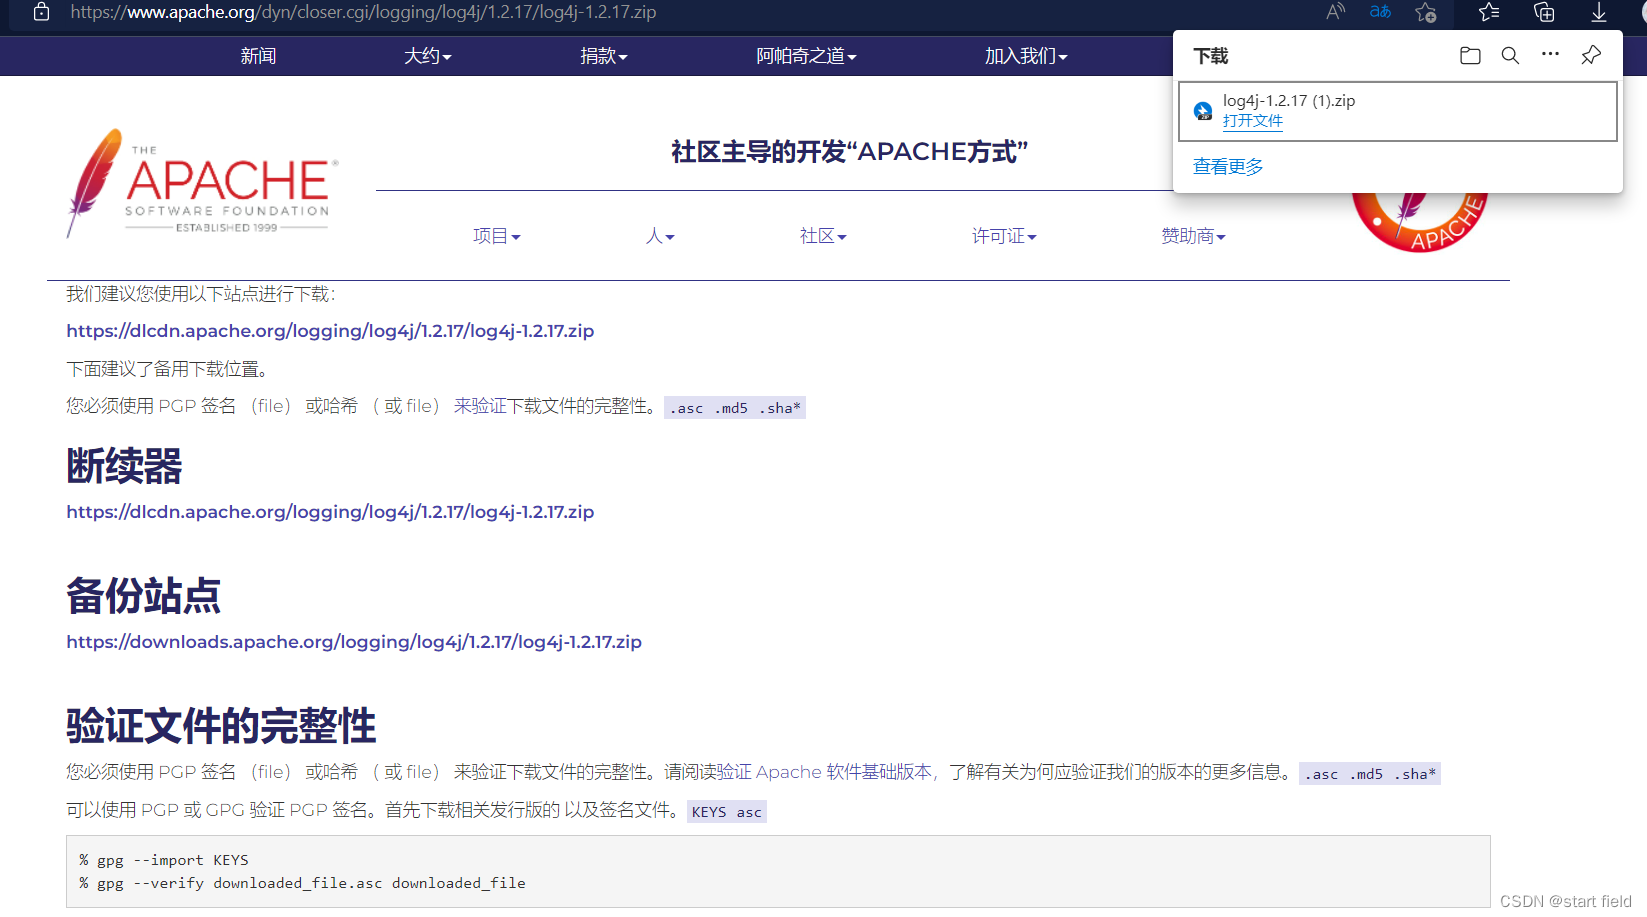
Task: Open the dlcdn.apache.org backup download link
Action: (330, 330)
